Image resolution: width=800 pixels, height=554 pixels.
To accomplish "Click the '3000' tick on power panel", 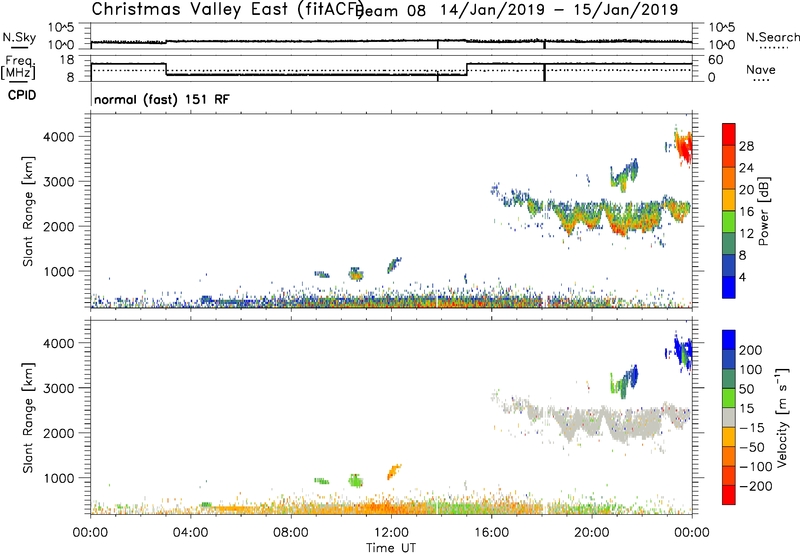I will click(59, 182).
